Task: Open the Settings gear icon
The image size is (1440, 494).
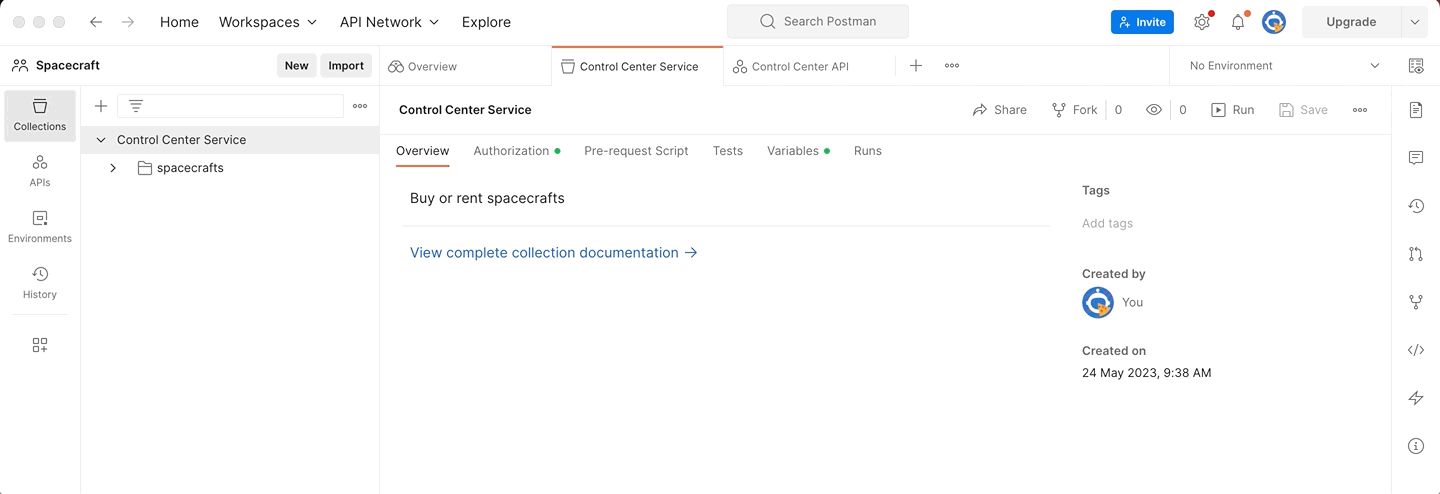Action: (1202, 22)
